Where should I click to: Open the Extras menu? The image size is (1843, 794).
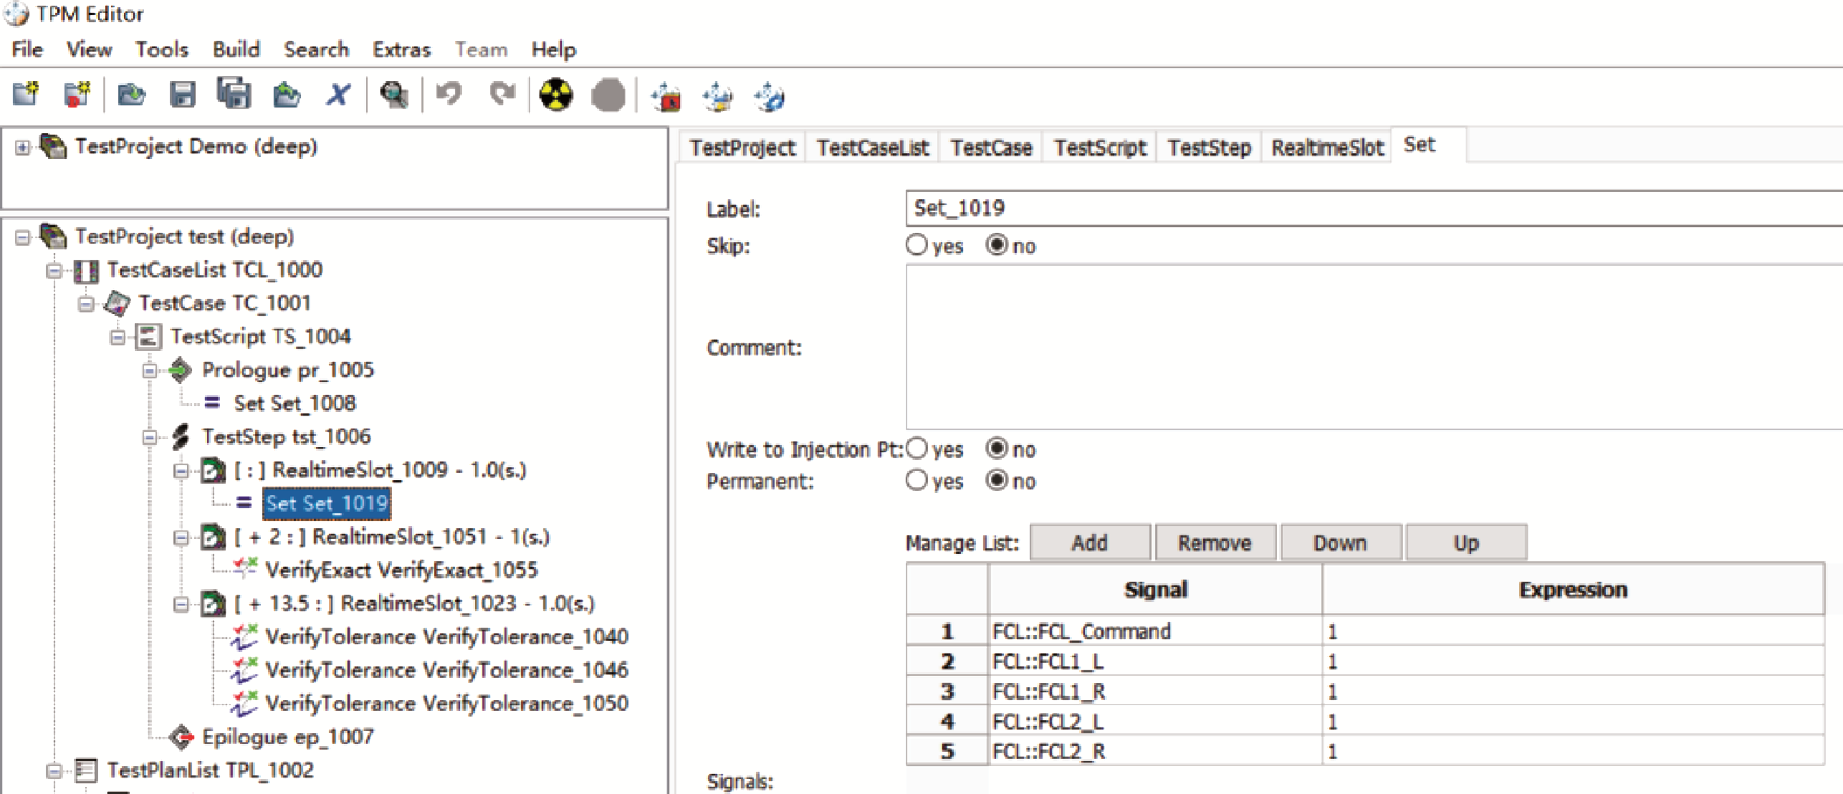(401, 49)
